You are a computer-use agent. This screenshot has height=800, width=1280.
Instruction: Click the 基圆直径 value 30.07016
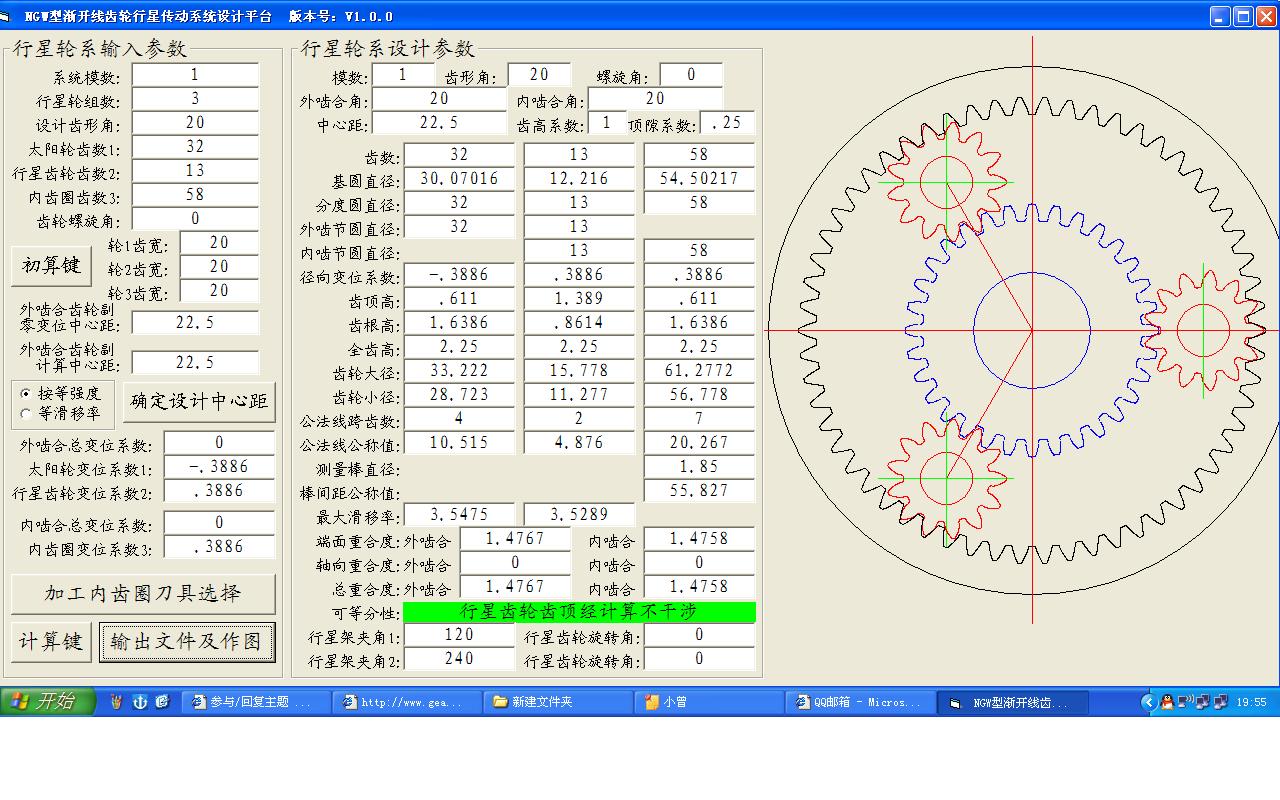[x=459, y=178]
